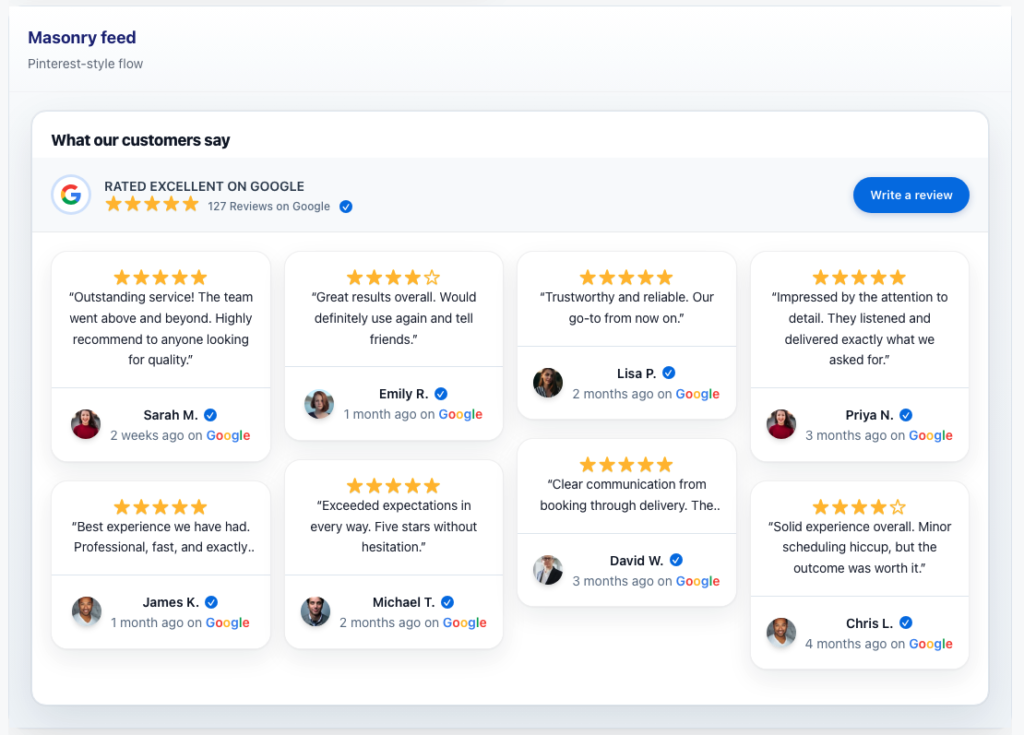Open James K.'s profile photo
Viewport: 1024px width, 735px height.
coord(86,612)
